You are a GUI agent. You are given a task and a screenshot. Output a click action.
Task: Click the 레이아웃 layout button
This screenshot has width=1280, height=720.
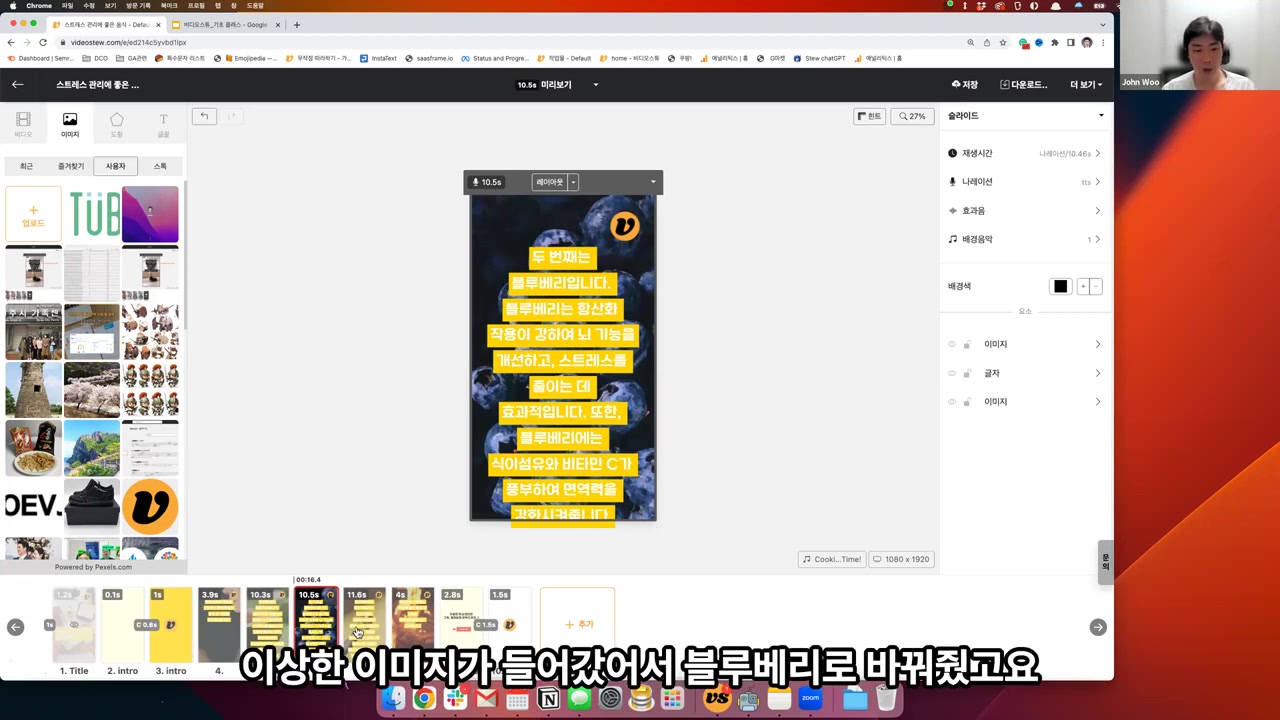(550, 182)
